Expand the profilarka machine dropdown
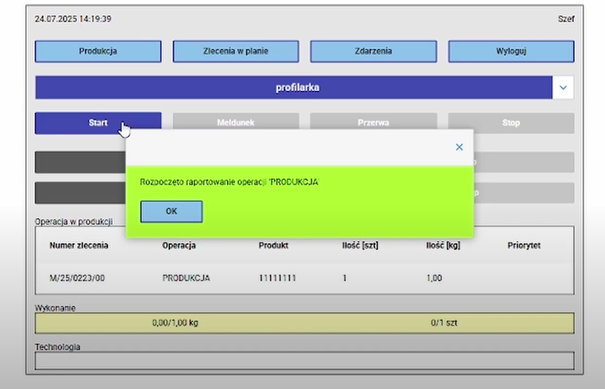Viewport: 605px width, 389px height. pyautogui.click(x=563, y=88)
